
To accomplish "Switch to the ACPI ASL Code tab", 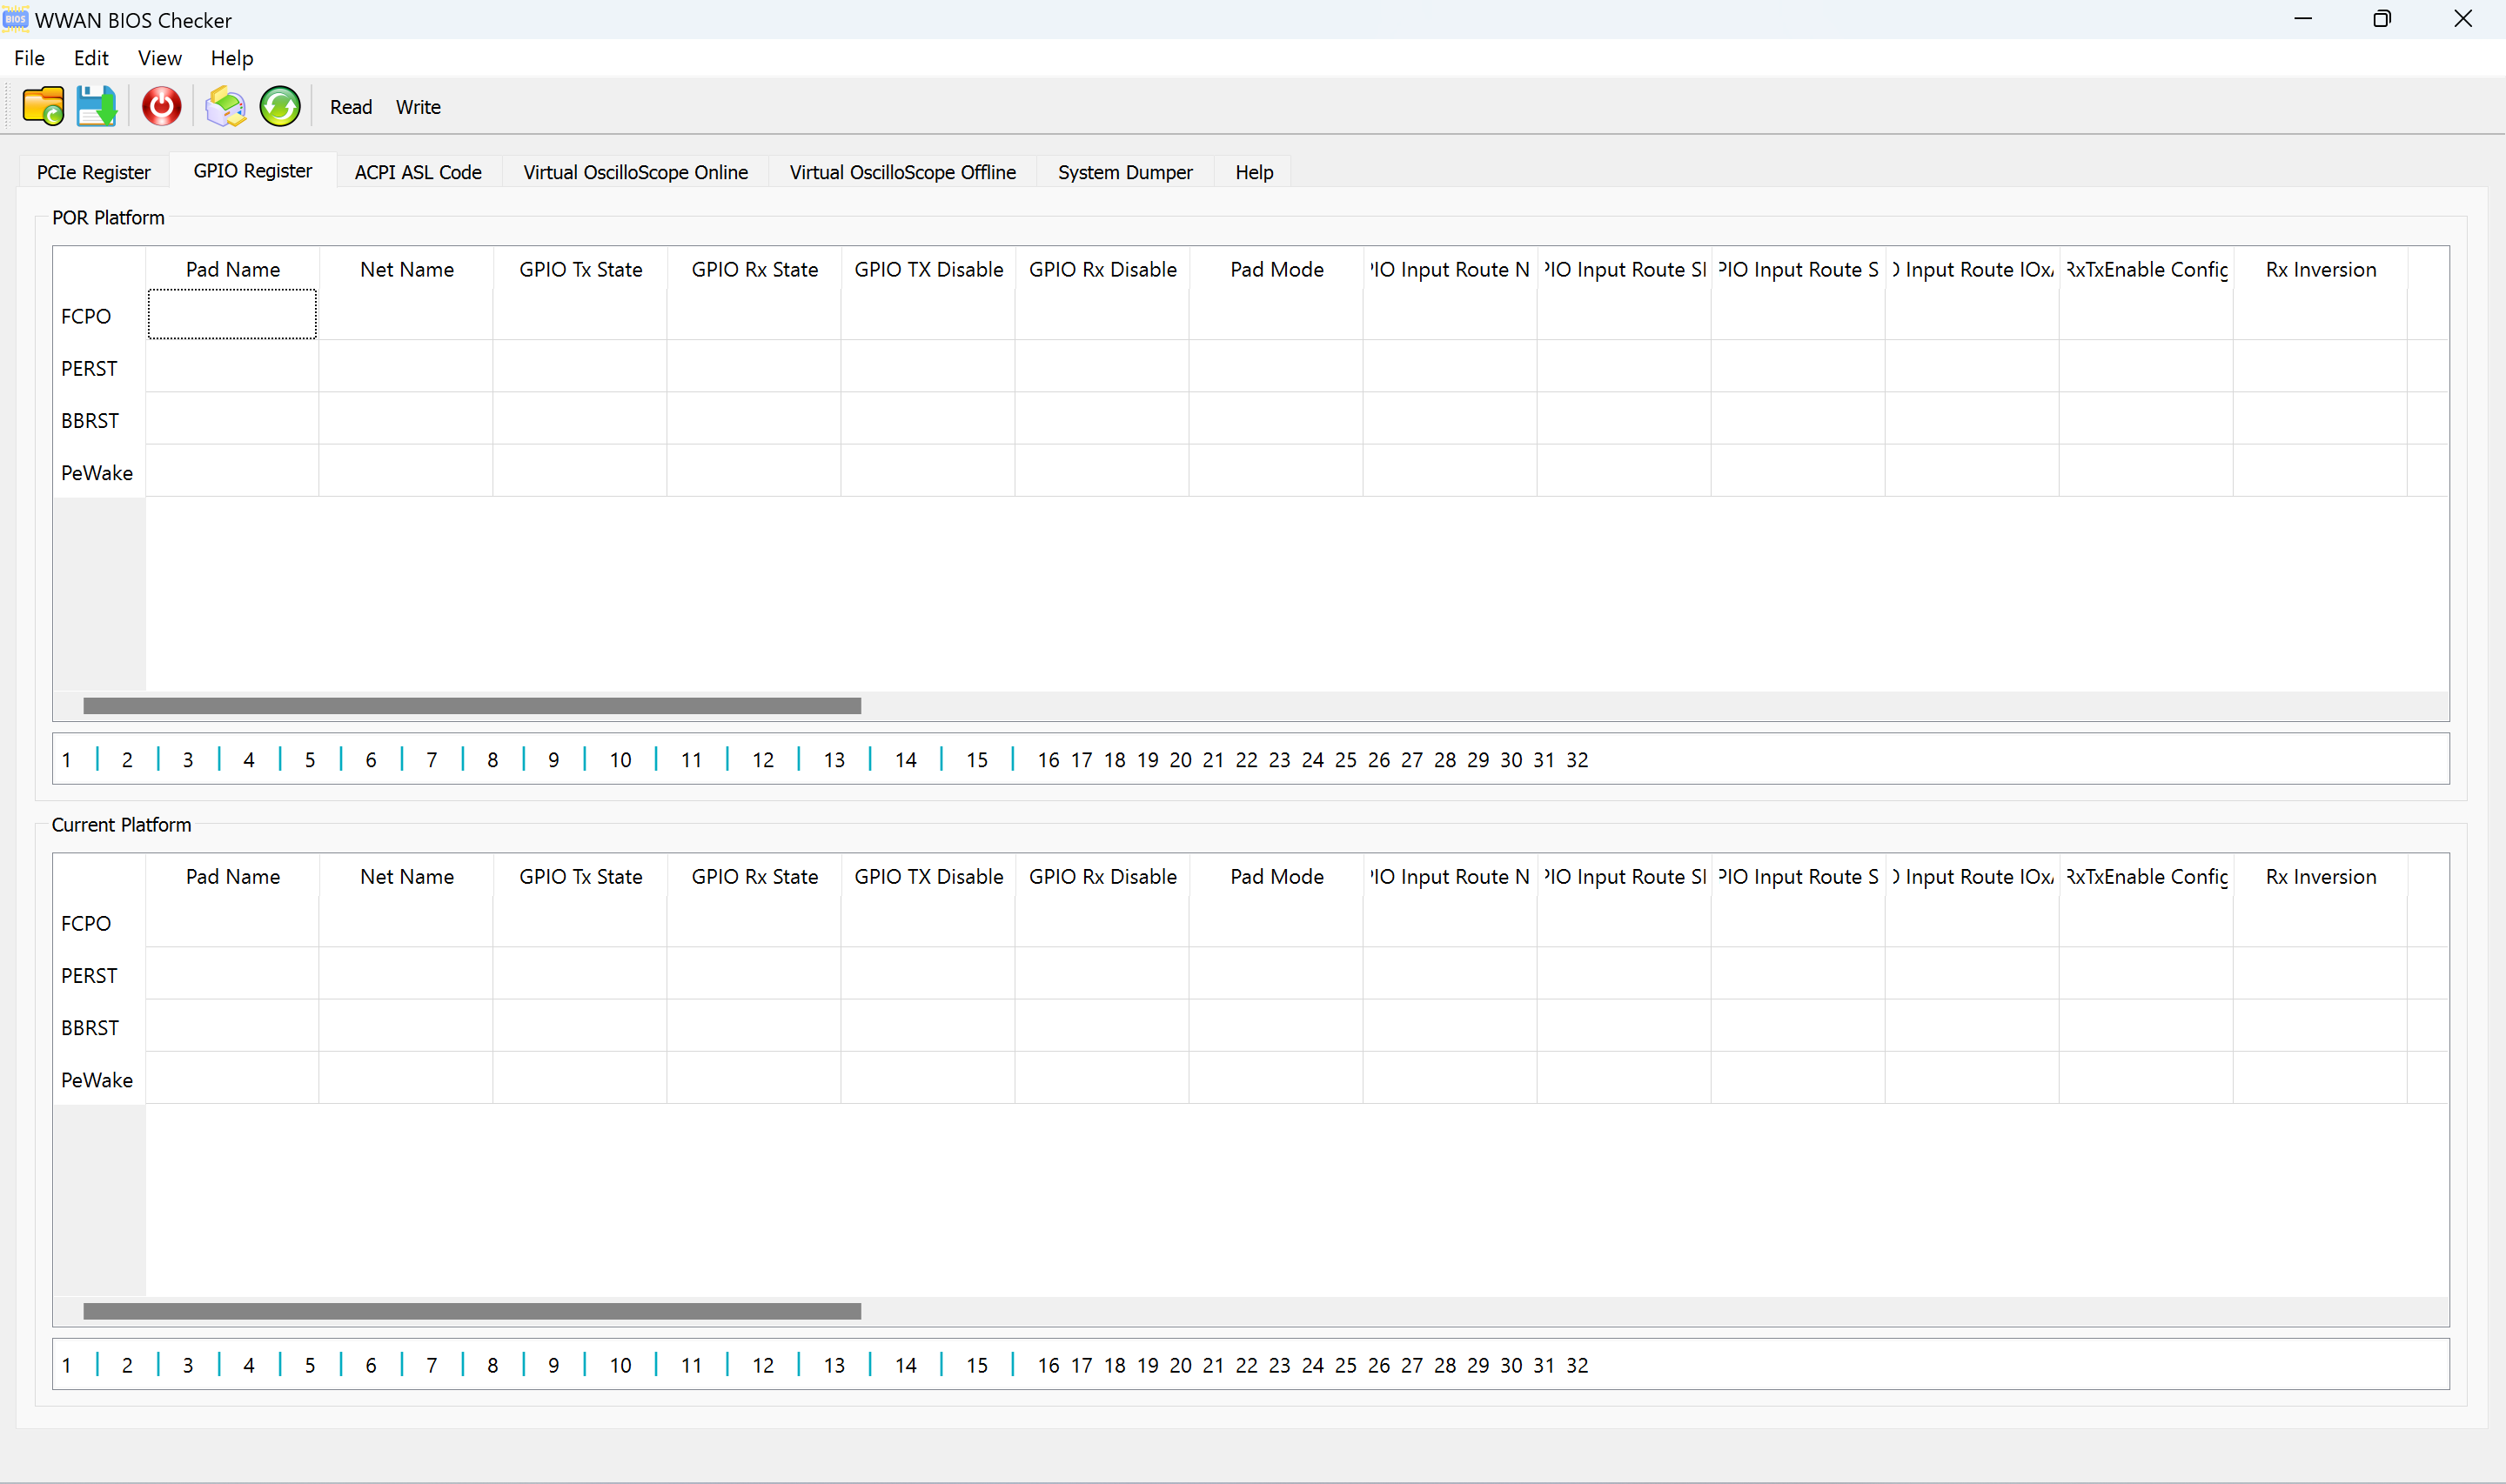I will point(418,172).
